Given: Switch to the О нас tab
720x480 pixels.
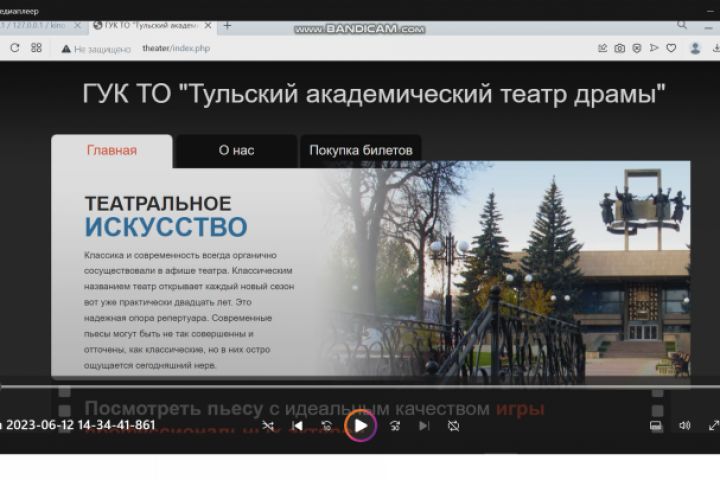Looking at the screenshot, I should [236, 151].
